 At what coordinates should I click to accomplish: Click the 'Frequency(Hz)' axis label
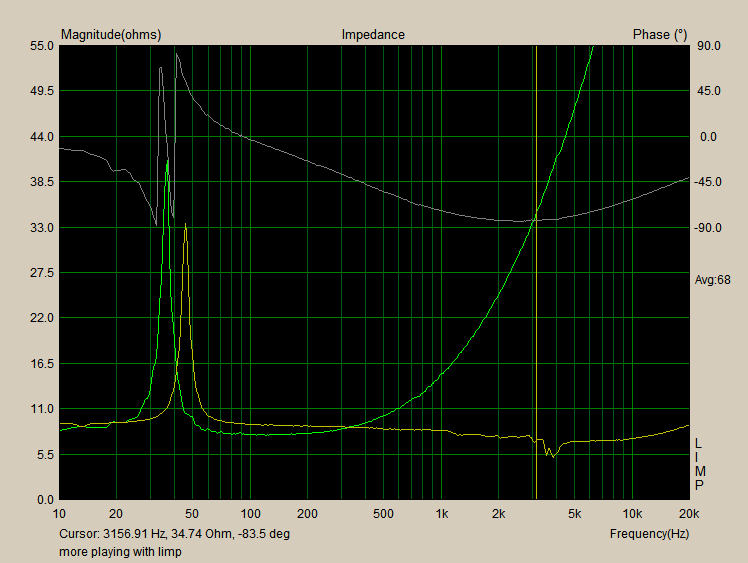[x=649, y=534]
